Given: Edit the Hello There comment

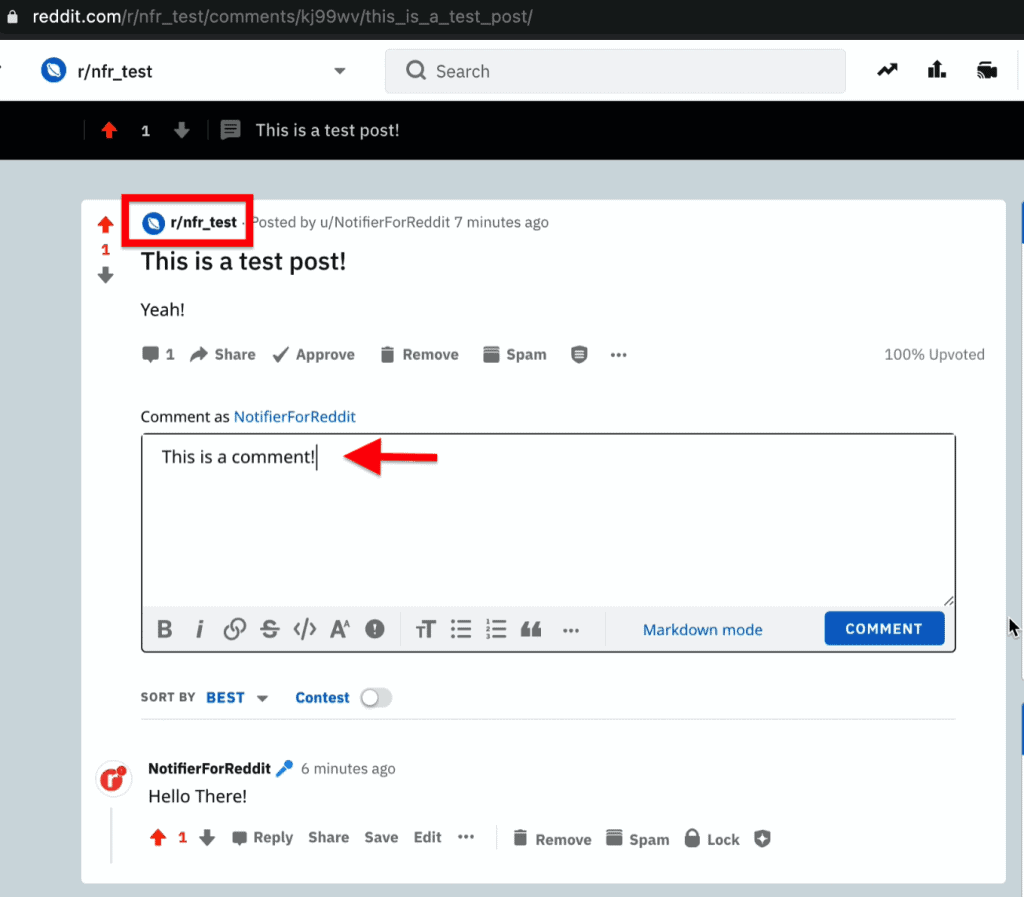Looking at the screenshot, I should pyautogui.click(x=428, y=838).
